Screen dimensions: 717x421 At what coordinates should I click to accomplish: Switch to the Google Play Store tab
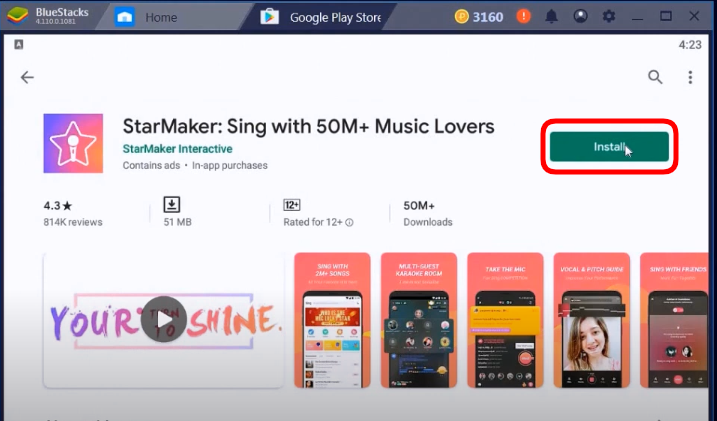pyautogui.click(x=321, y=17)
